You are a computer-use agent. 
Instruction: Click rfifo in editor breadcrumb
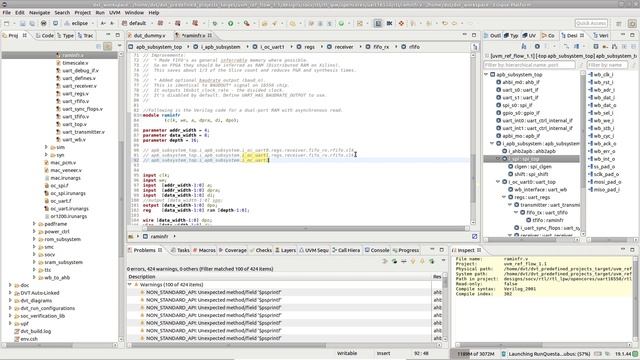click(x=414, y=47)
